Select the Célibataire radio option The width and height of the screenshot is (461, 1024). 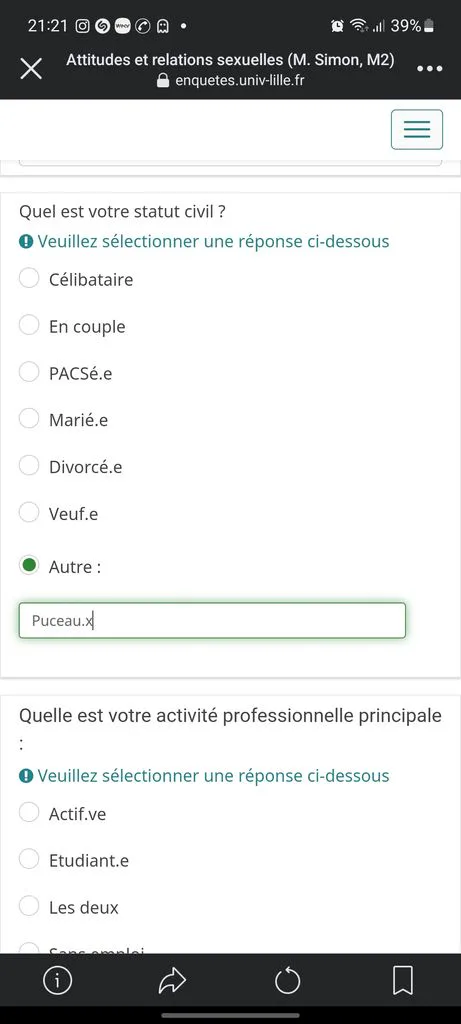(x=29, y=278)
